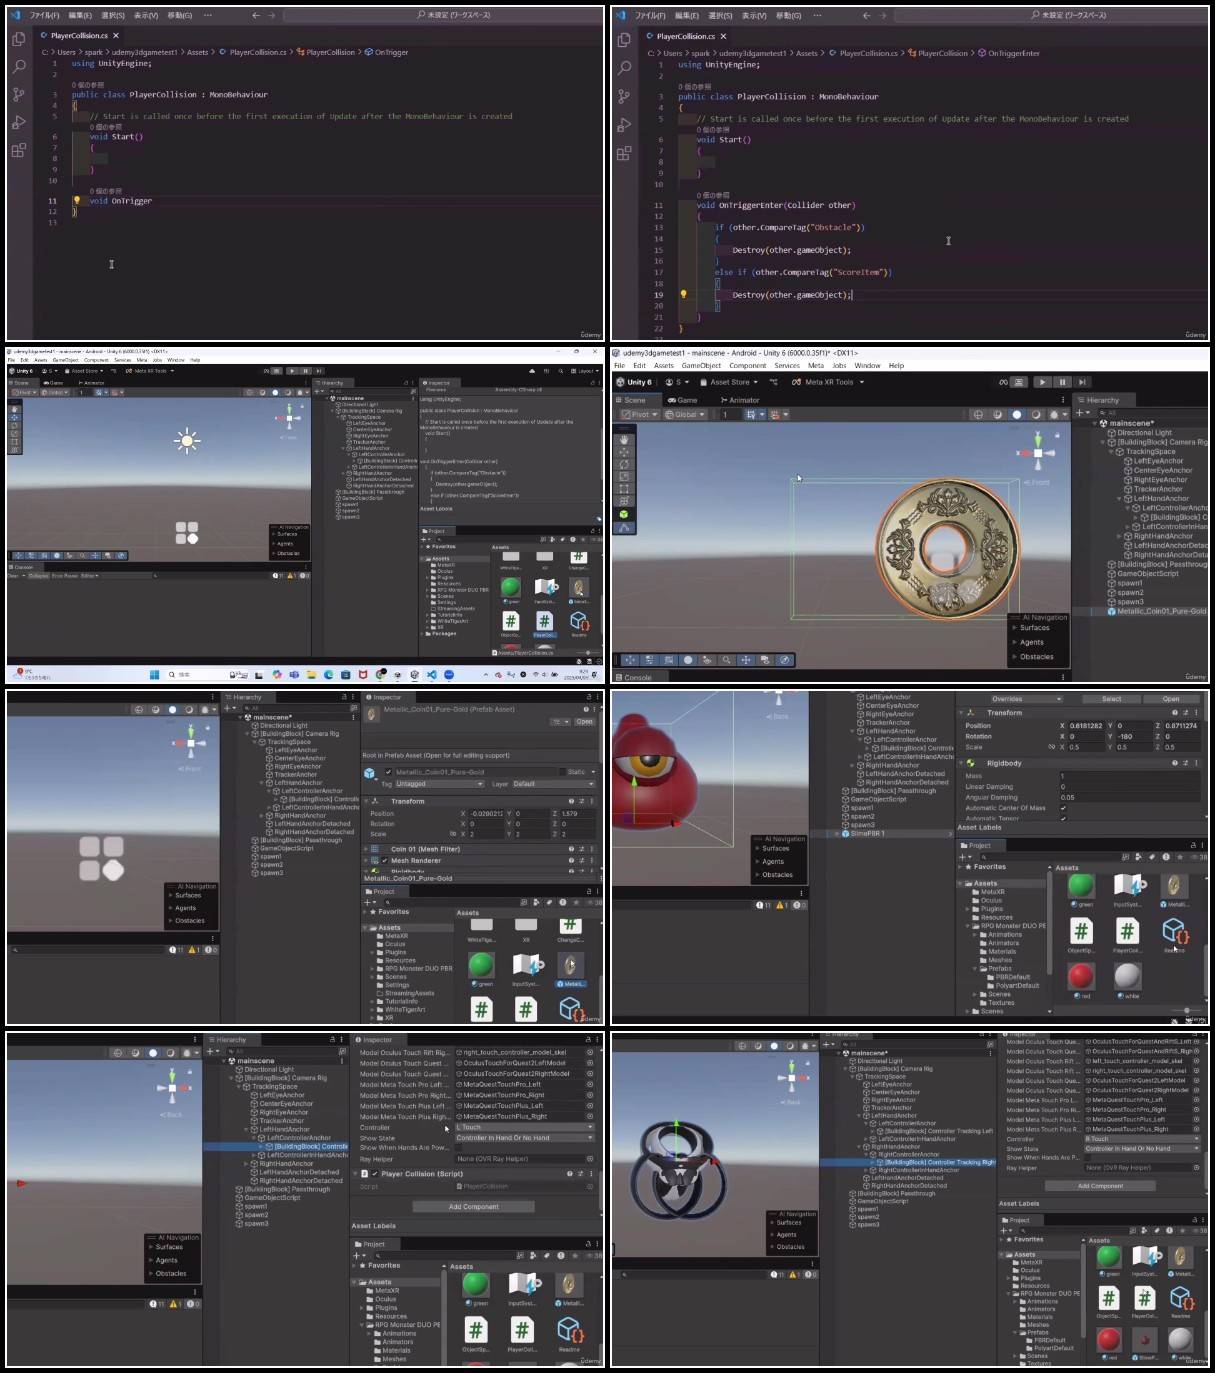
Task: Click the lightbulb on line 19 of Destroy code
Action: (x=684, y=294)
